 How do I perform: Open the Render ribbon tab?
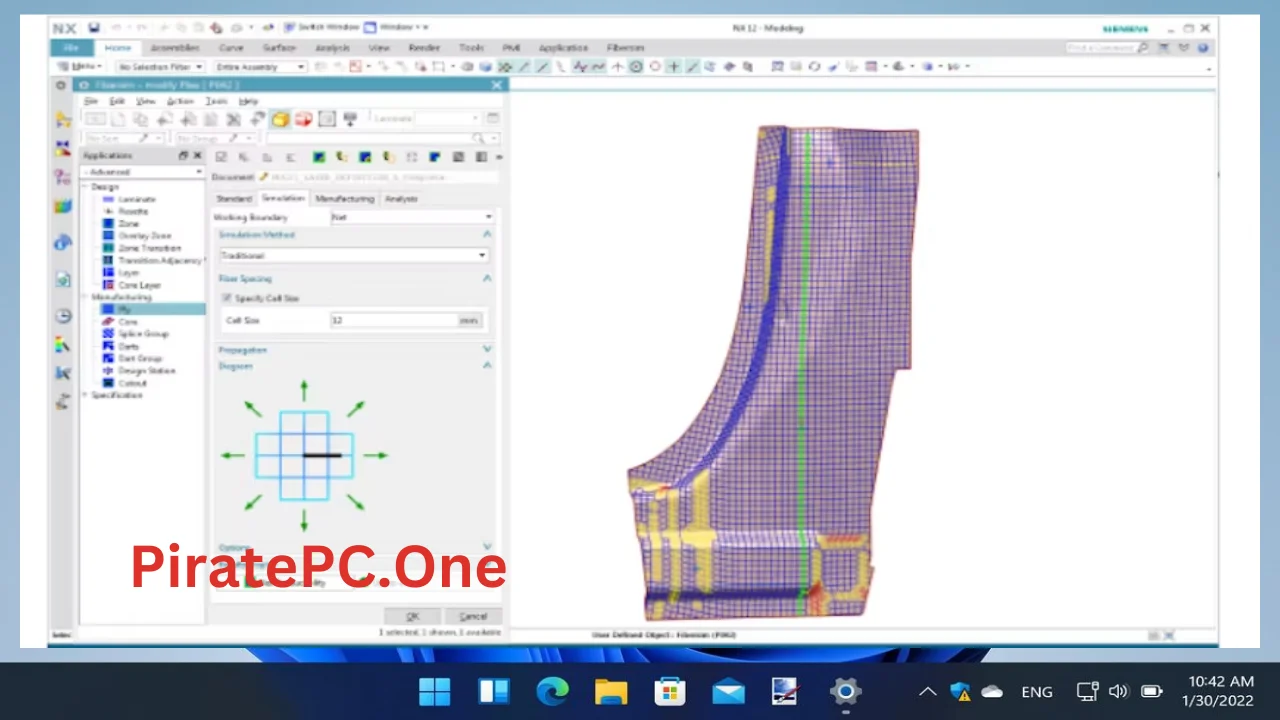[424, 47]
